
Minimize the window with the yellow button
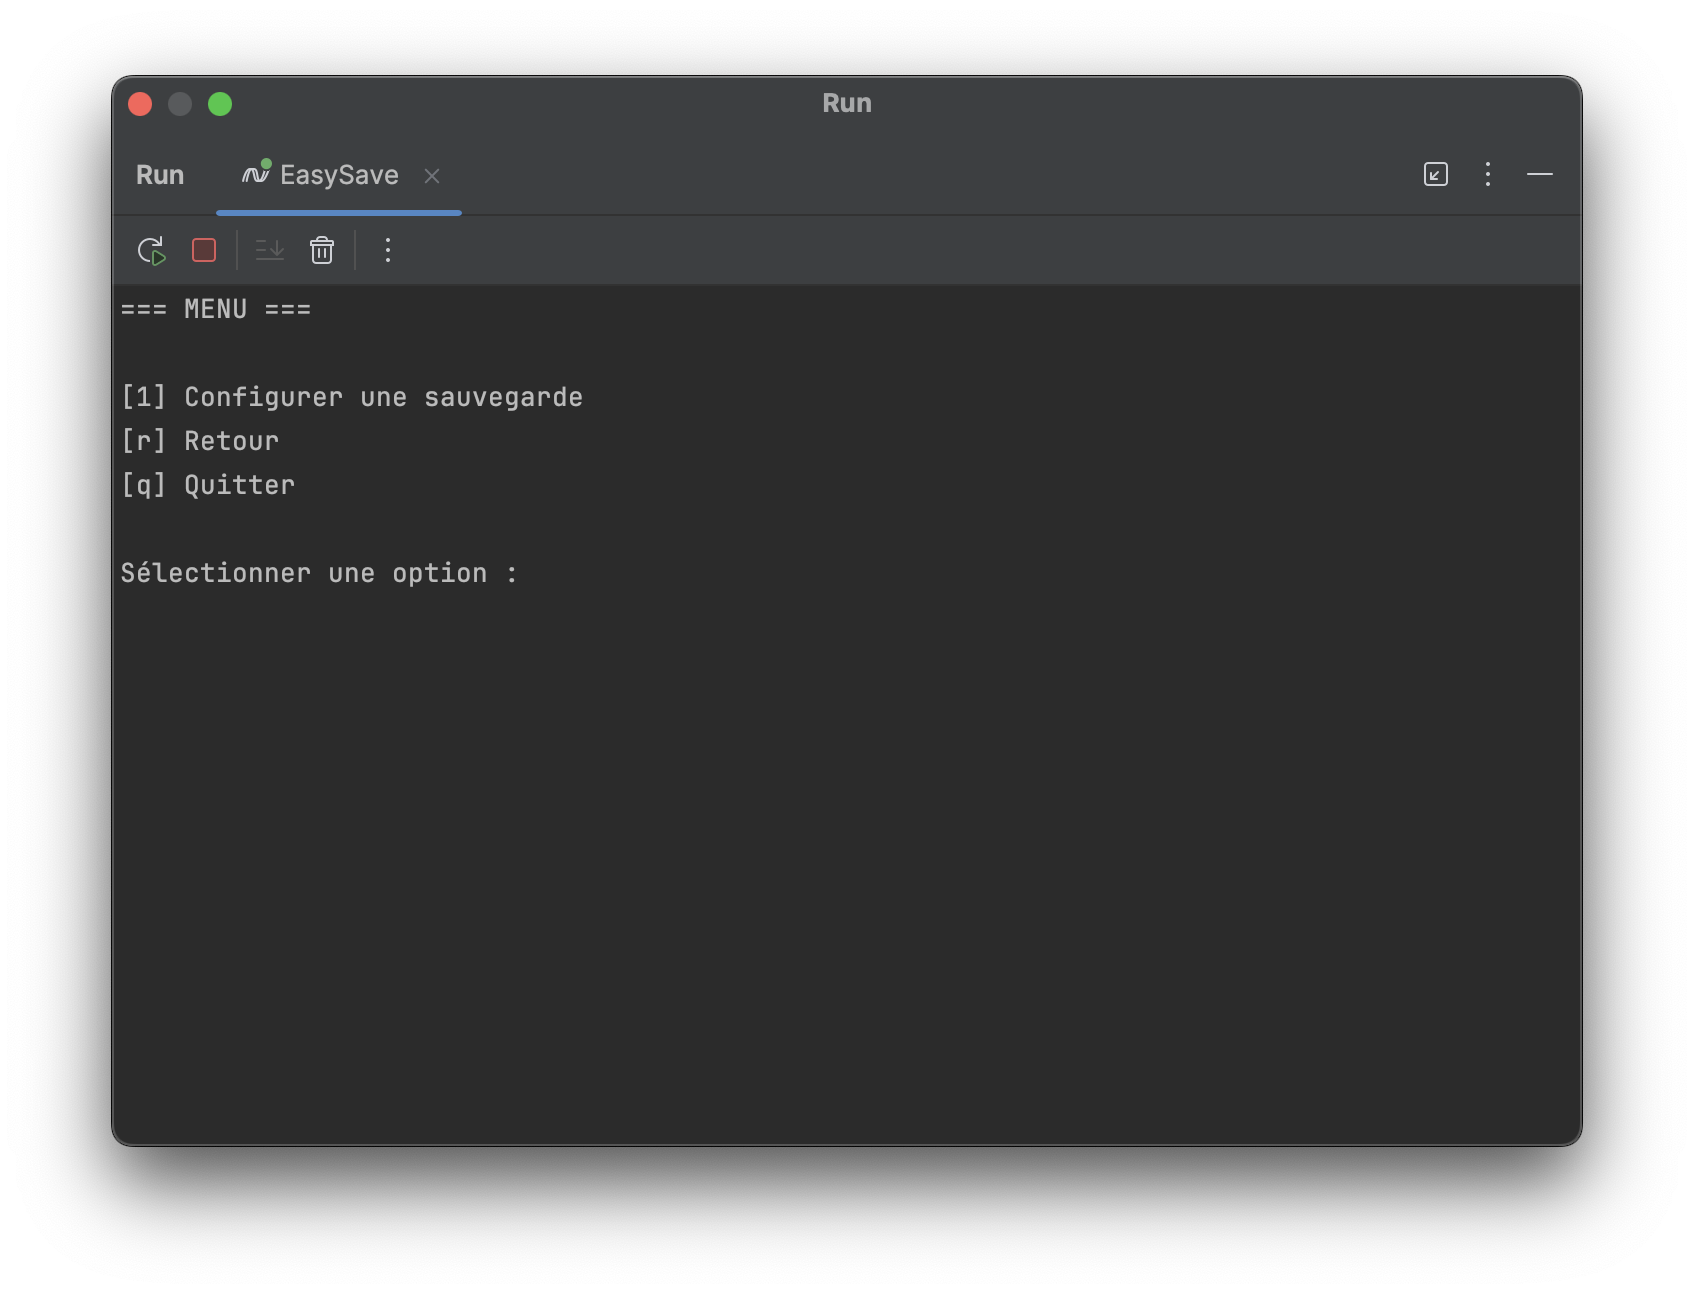180,103
